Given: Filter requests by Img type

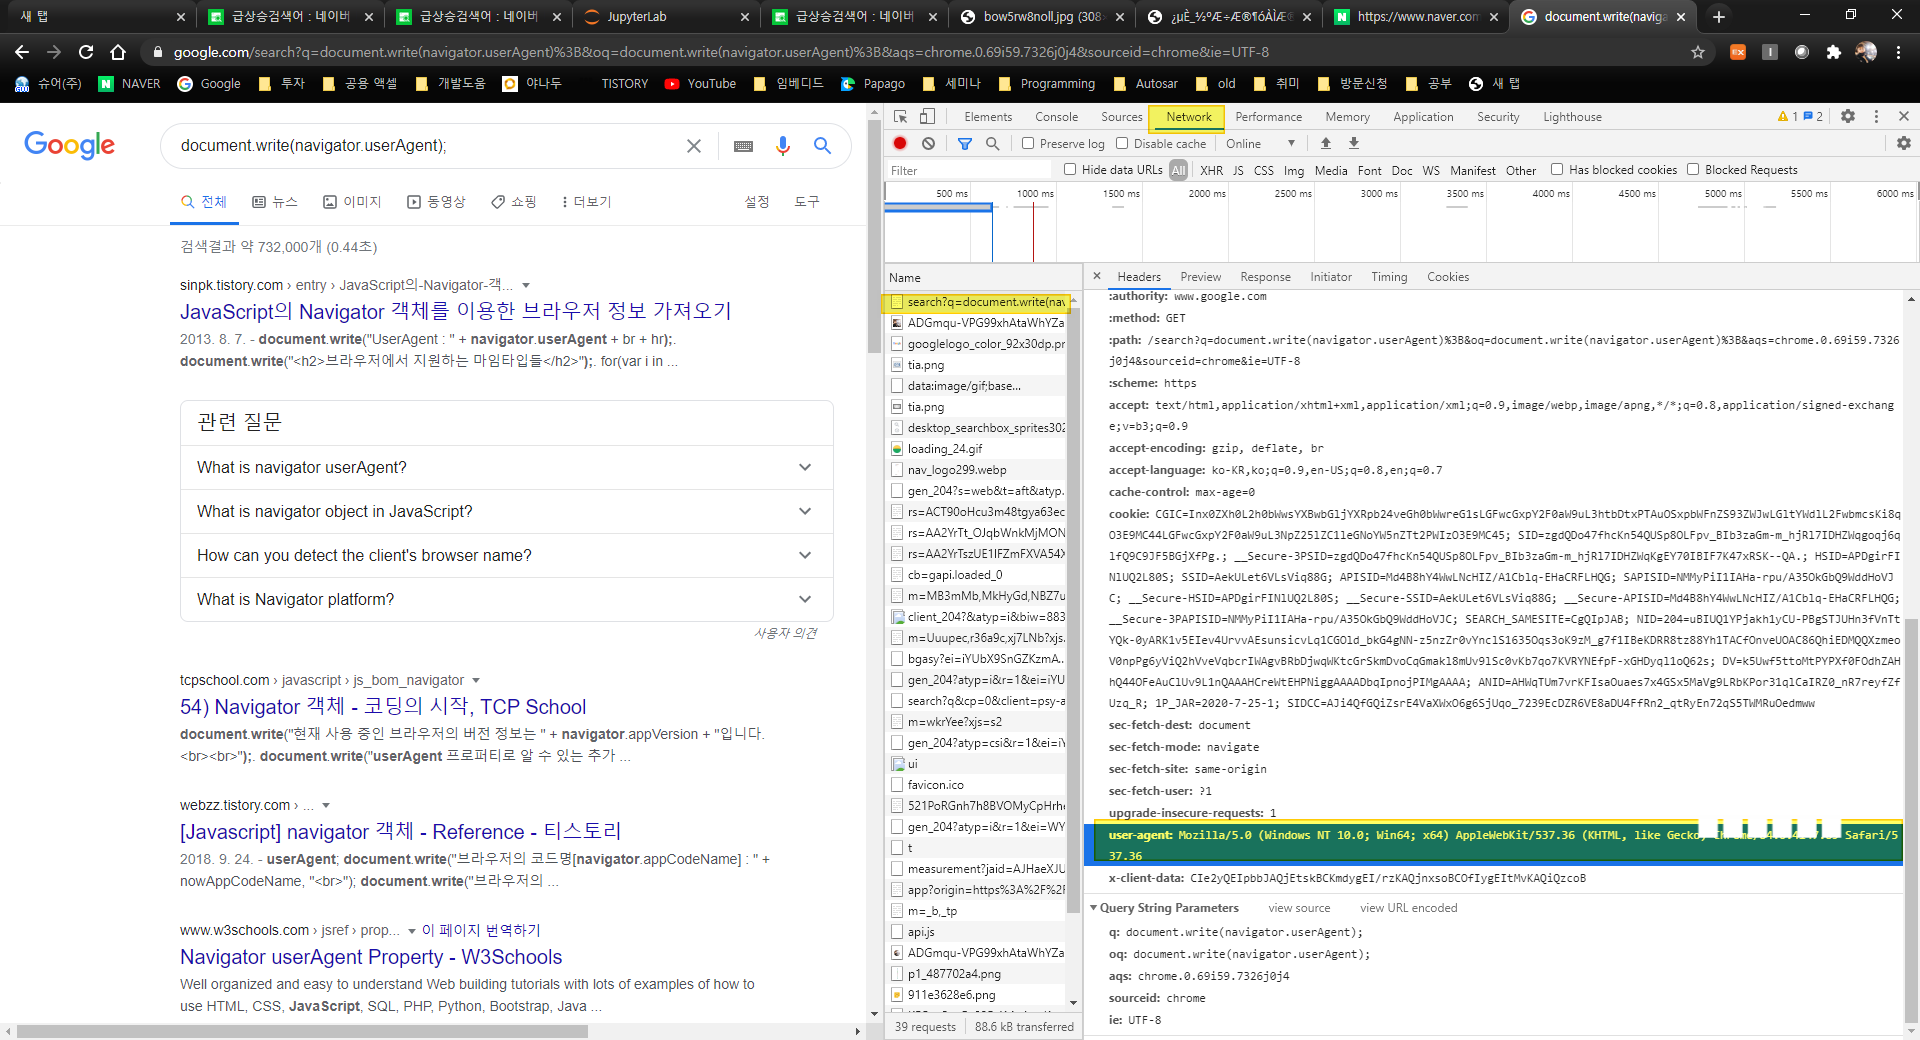Looking at the screenshot, I should (1294, 170).
